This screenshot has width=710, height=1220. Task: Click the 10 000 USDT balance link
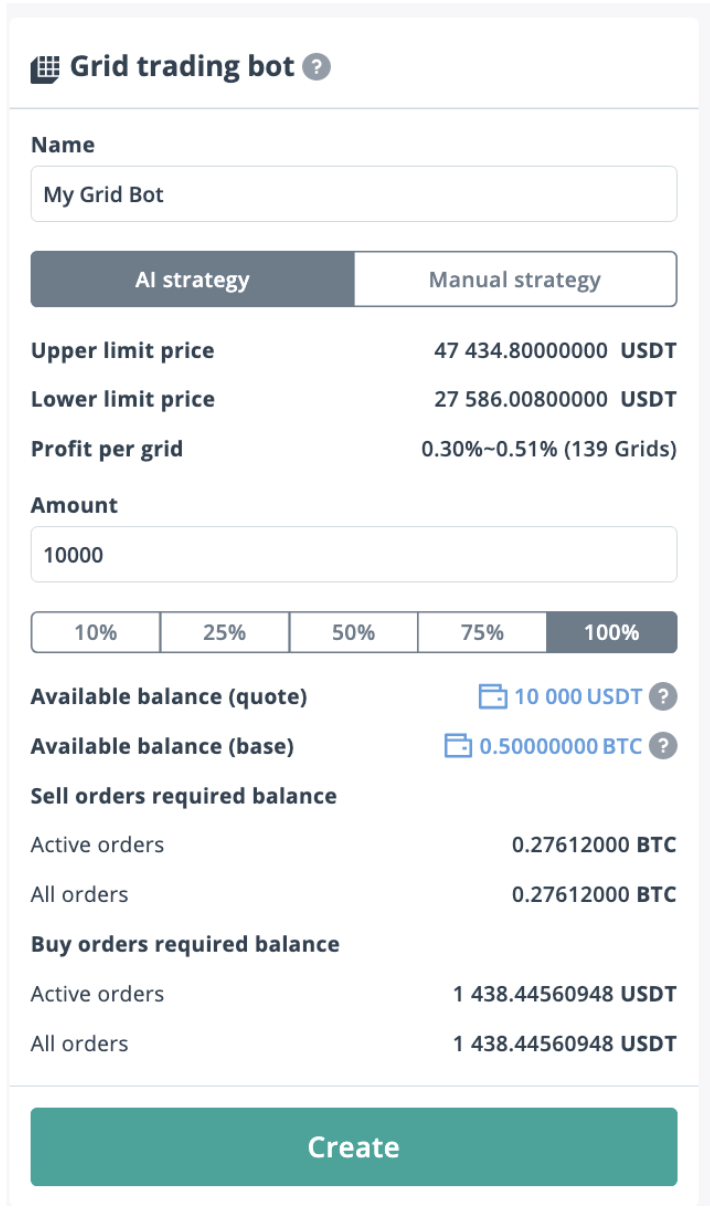577,696
